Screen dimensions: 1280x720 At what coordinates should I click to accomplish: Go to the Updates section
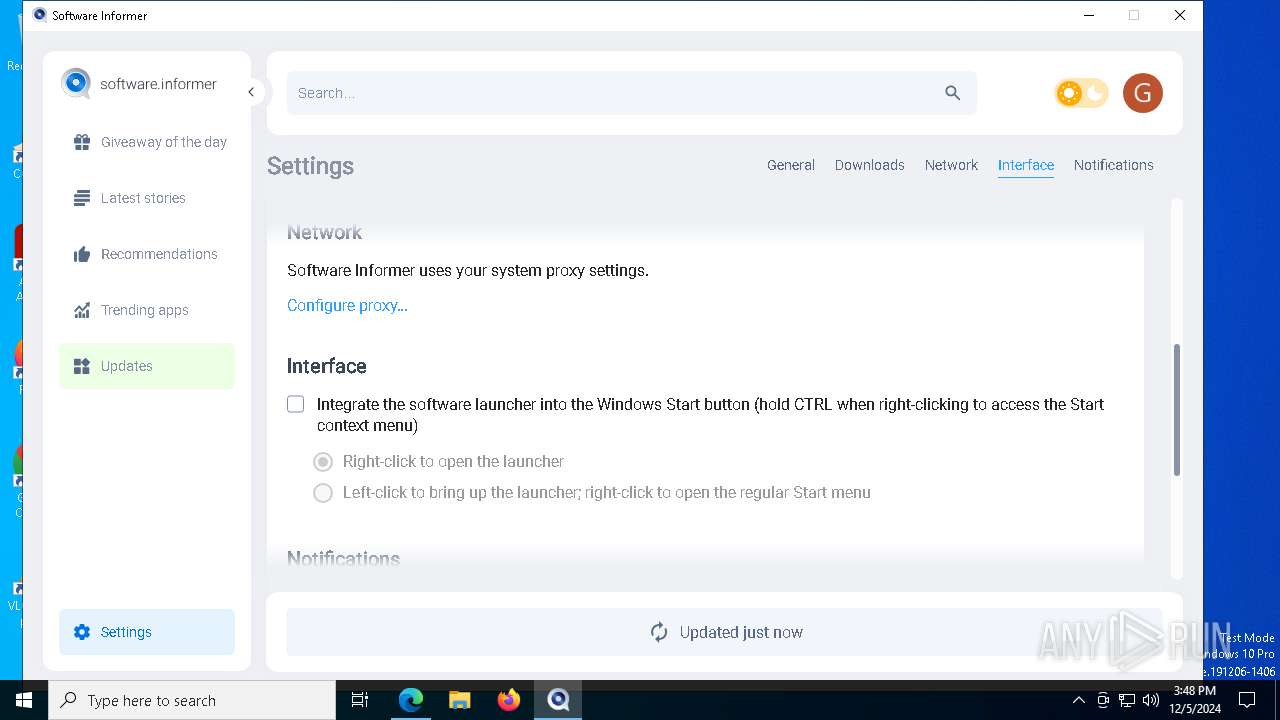147,366
